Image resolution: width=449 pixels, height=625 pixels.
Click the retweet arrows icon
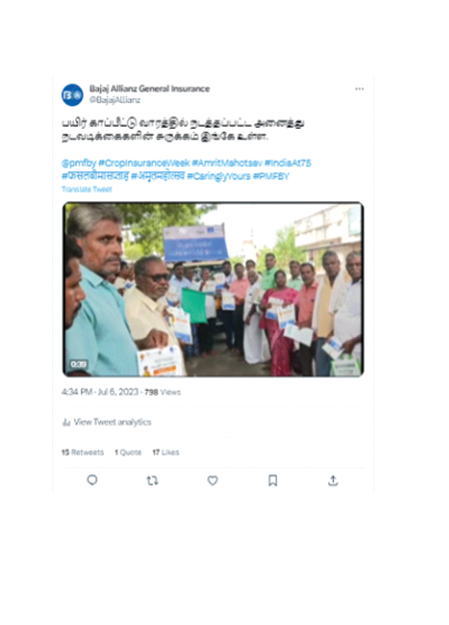pyautogui.click(x=152, y=481)
